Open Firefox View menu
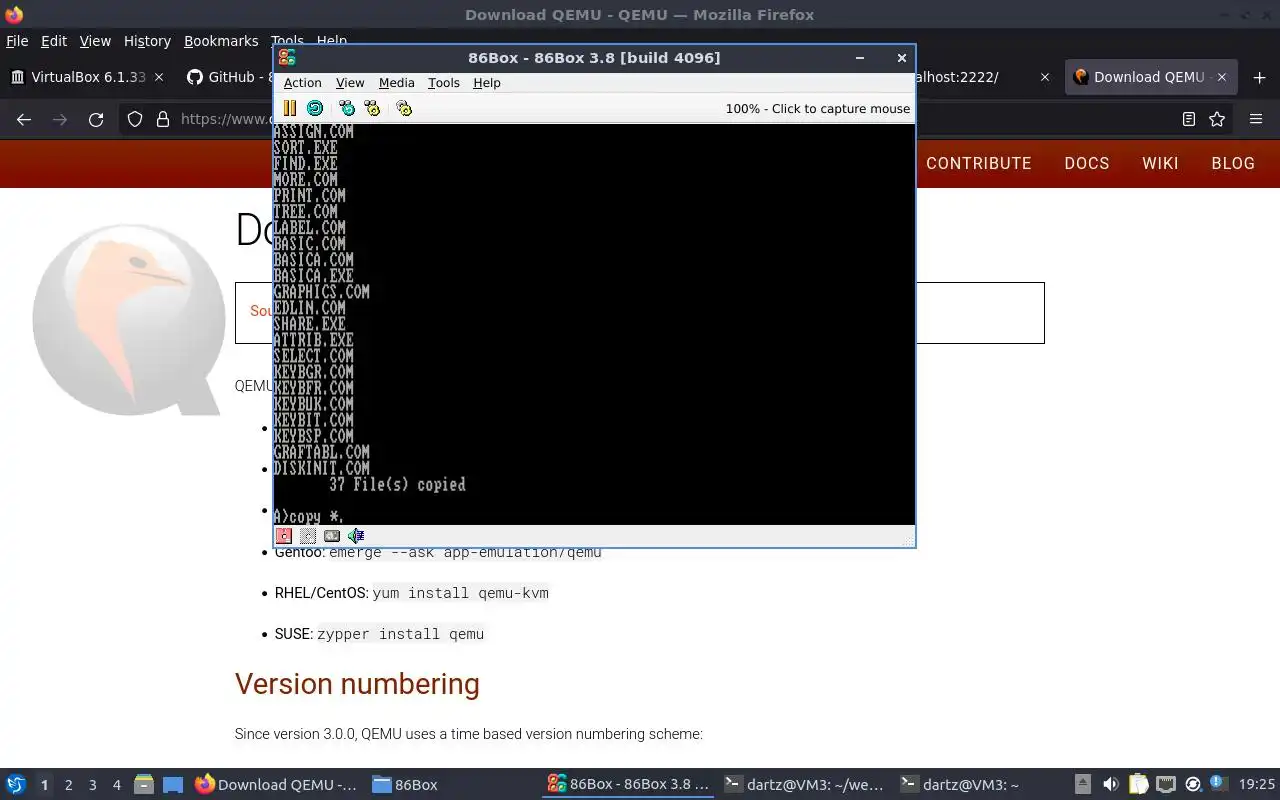 click(x=95, y=41)
